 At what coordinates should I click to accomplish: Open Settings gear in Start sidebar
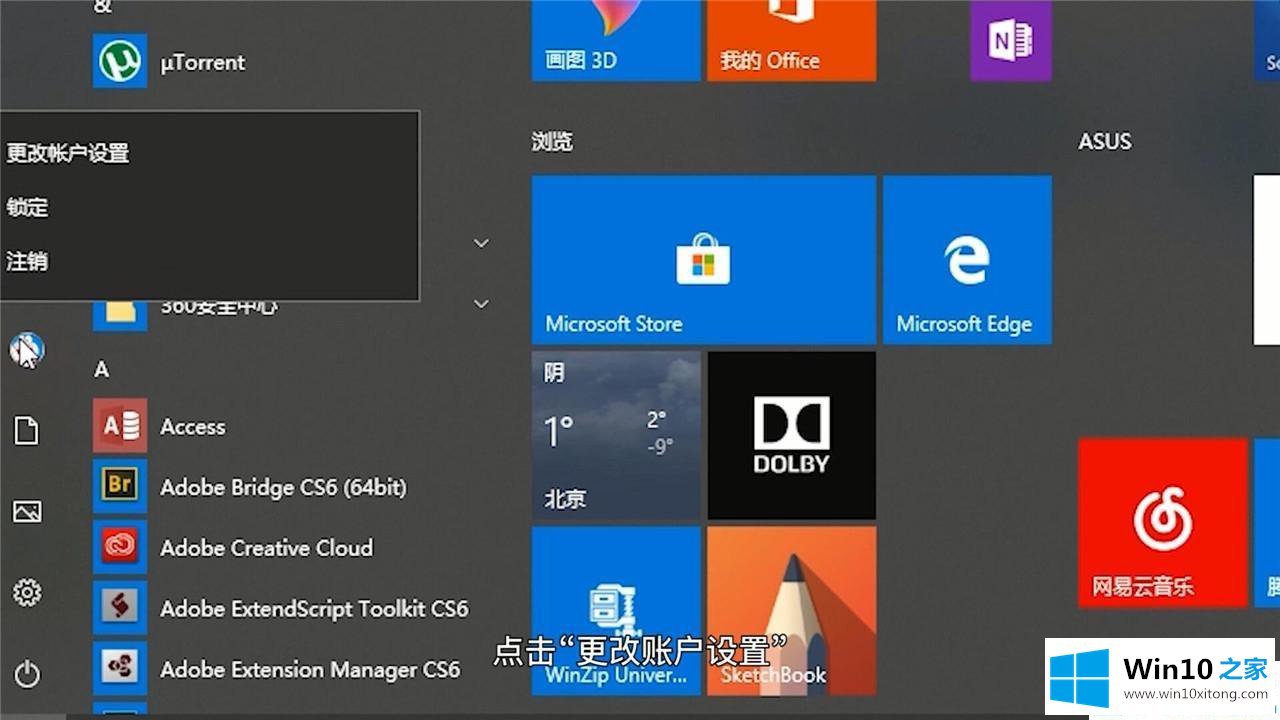(x=27, y=593)
